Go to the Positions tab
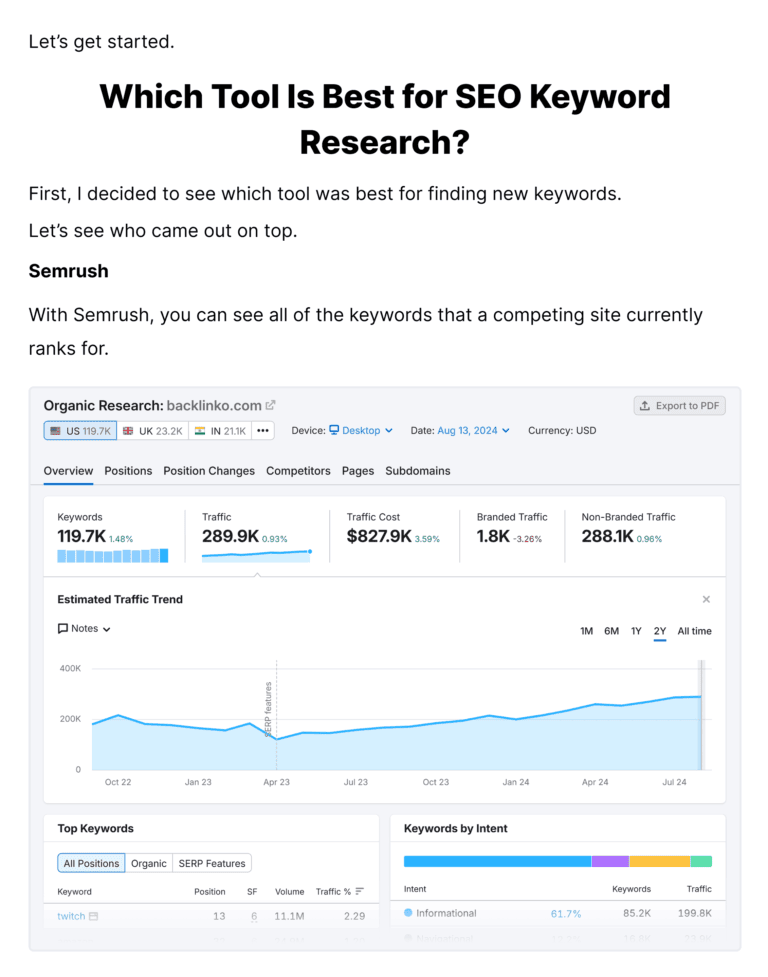The height and width of the screenshot is (977, 768). pyautogui.click(x=128, y=471)
